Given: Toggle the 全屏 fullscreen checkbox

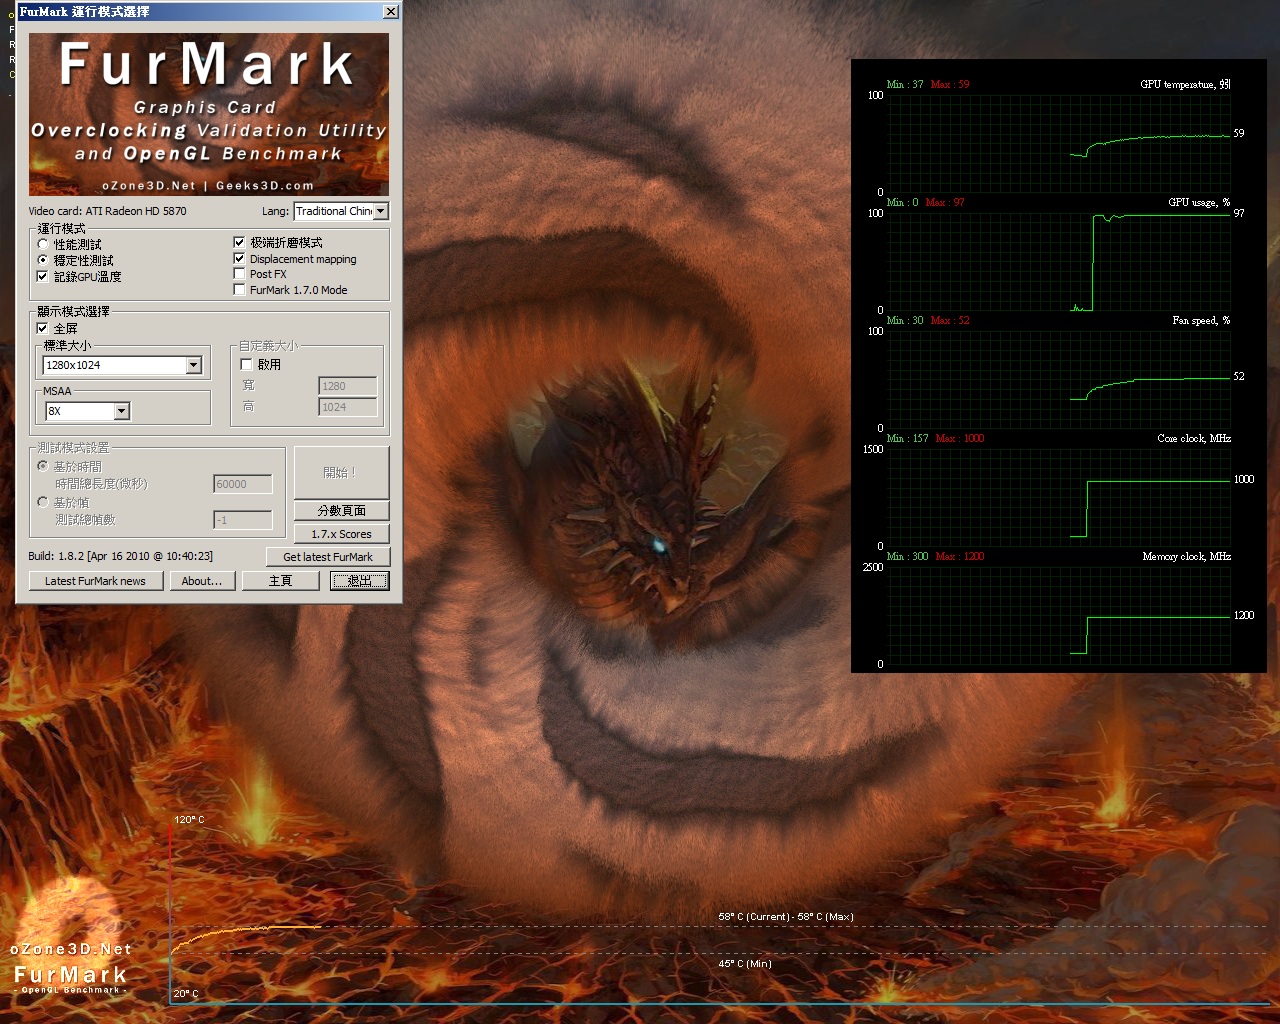Looking at the screenshot, I should (43, 328).
